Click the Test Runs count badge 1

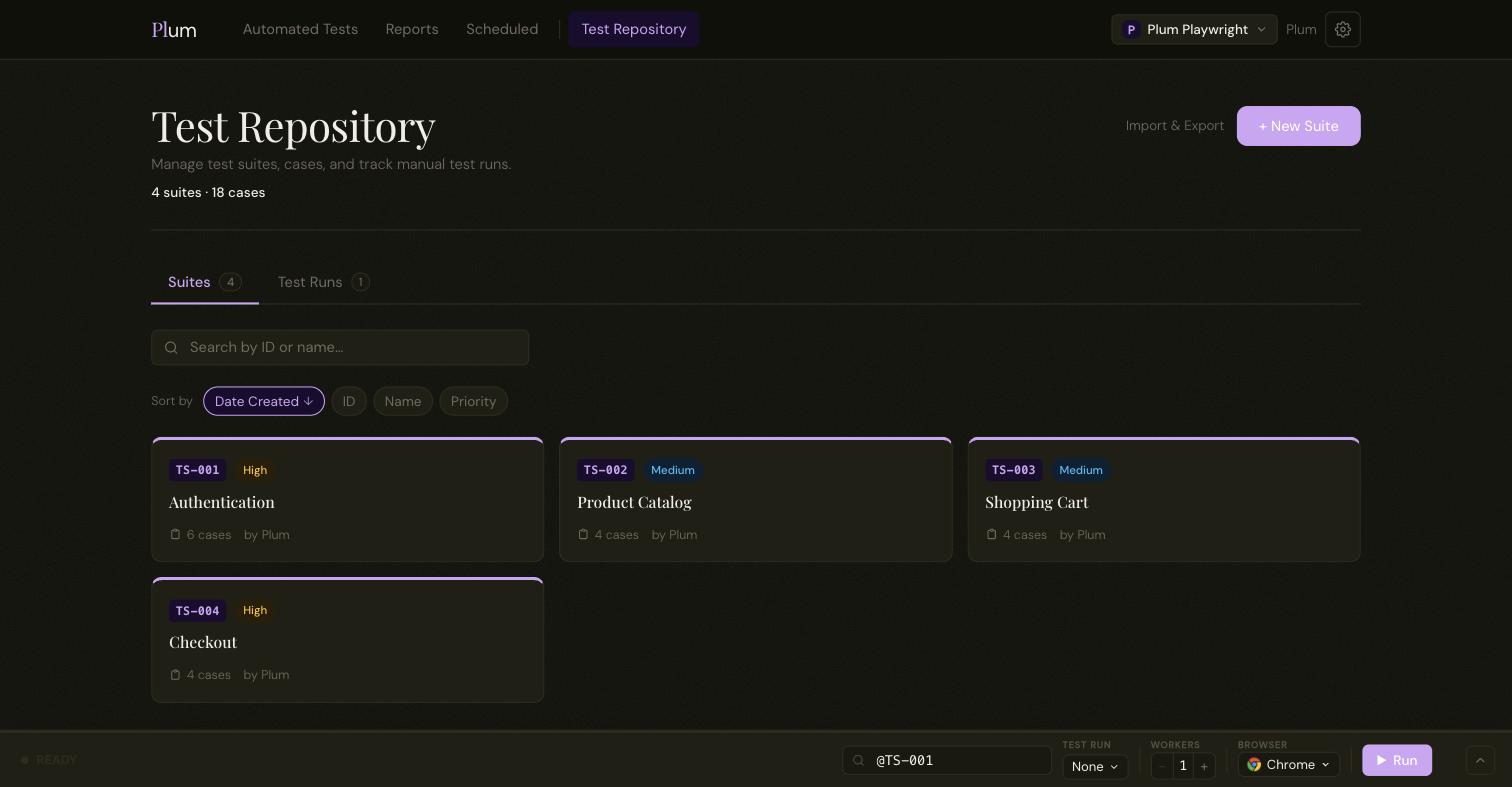click(x=360, y=282)
